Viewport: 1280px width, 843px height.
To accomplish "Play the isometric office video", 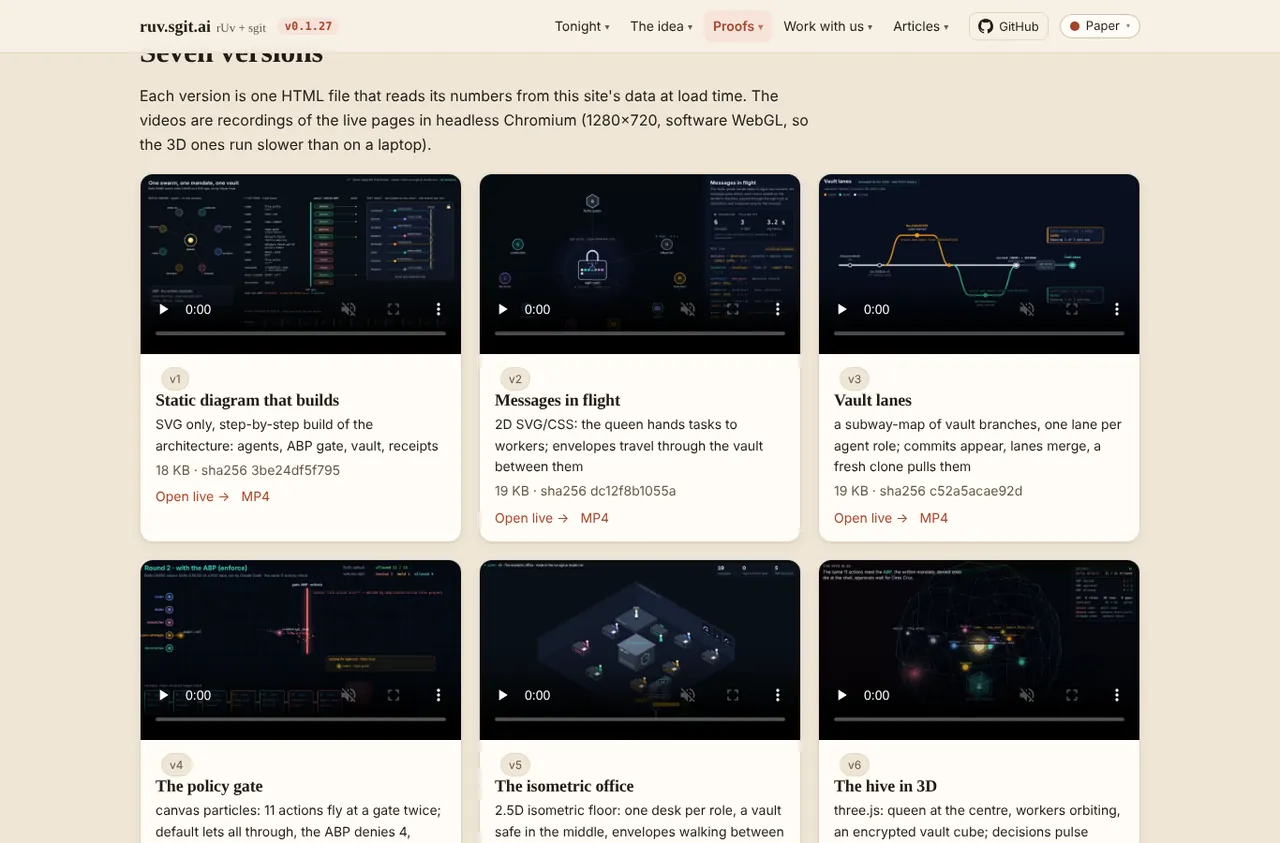I will (x=503, y=695).
